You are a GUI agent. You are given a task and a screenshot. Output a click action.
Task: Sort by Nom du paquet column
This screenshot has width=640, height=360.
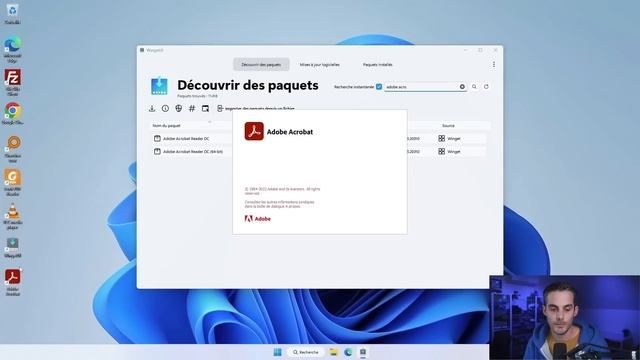167,126
